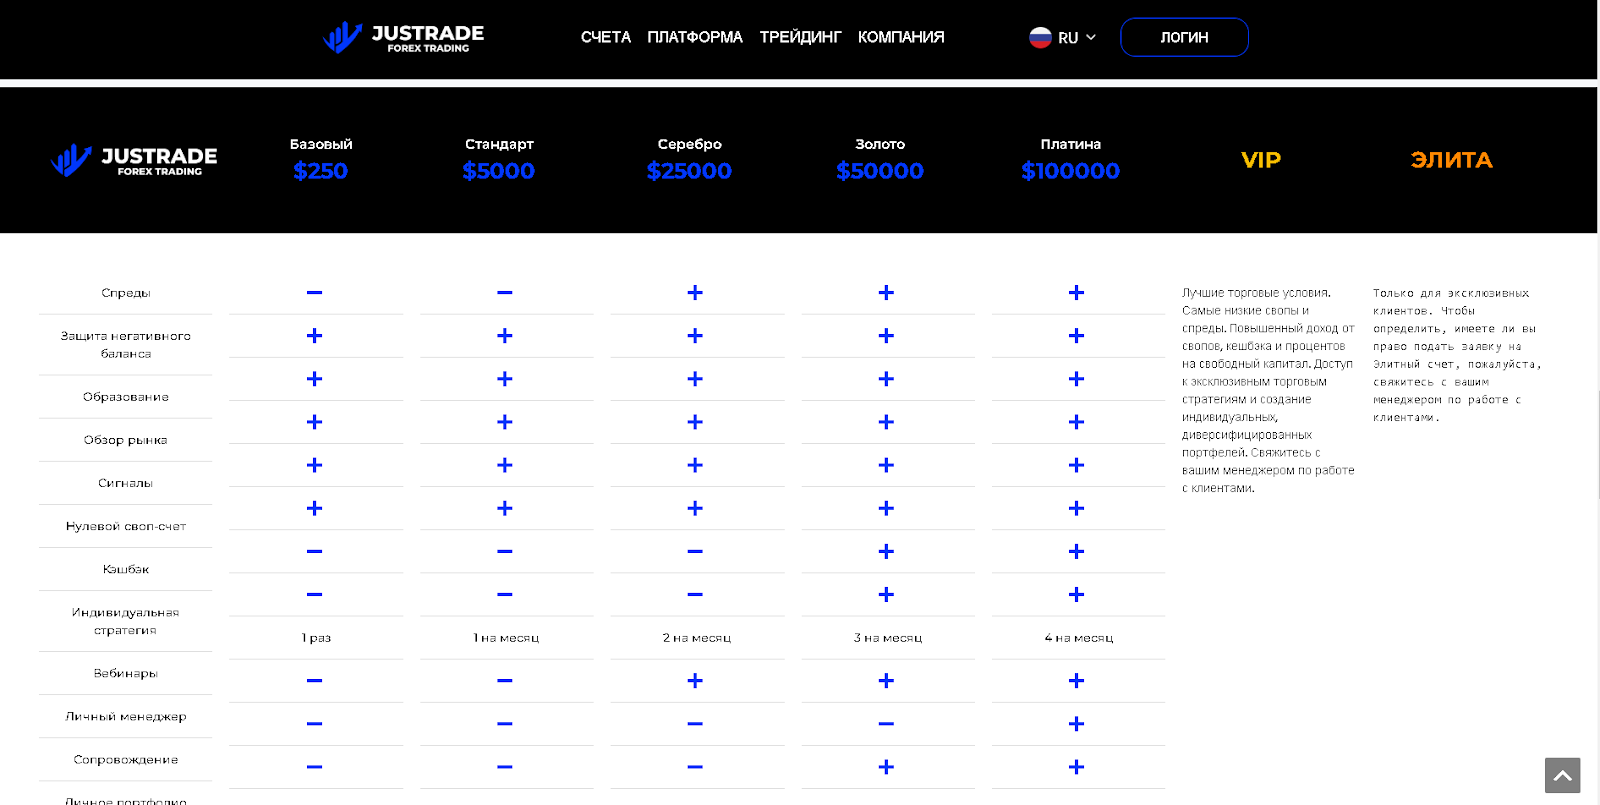This screenshot has width=1600, height=805.
Task: Select the Стандарт account tier heading
Action: pyautogui.click(x=499, y=144)
